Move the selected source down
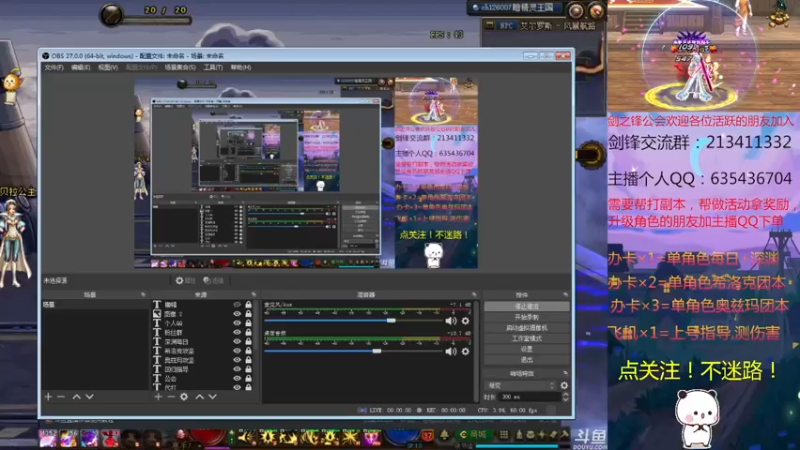 (212, 396)
